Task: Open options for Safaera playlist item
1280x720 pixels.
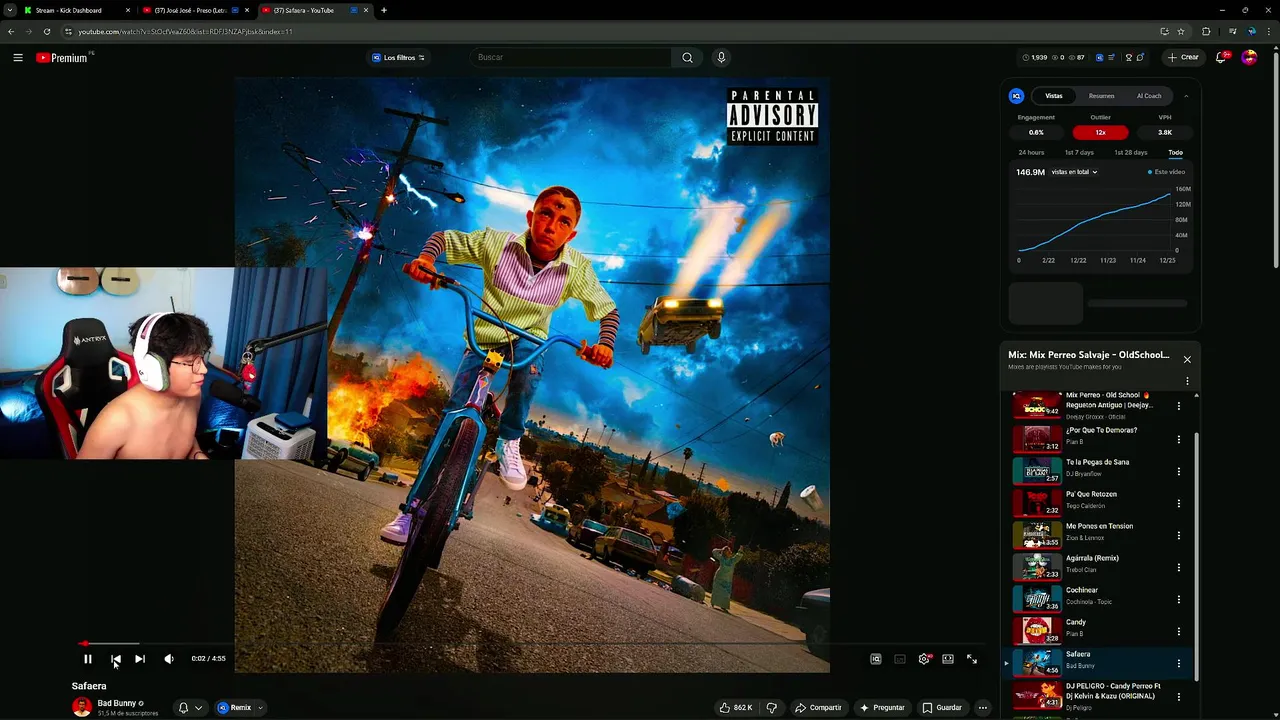Action: tap(1179, 663)
